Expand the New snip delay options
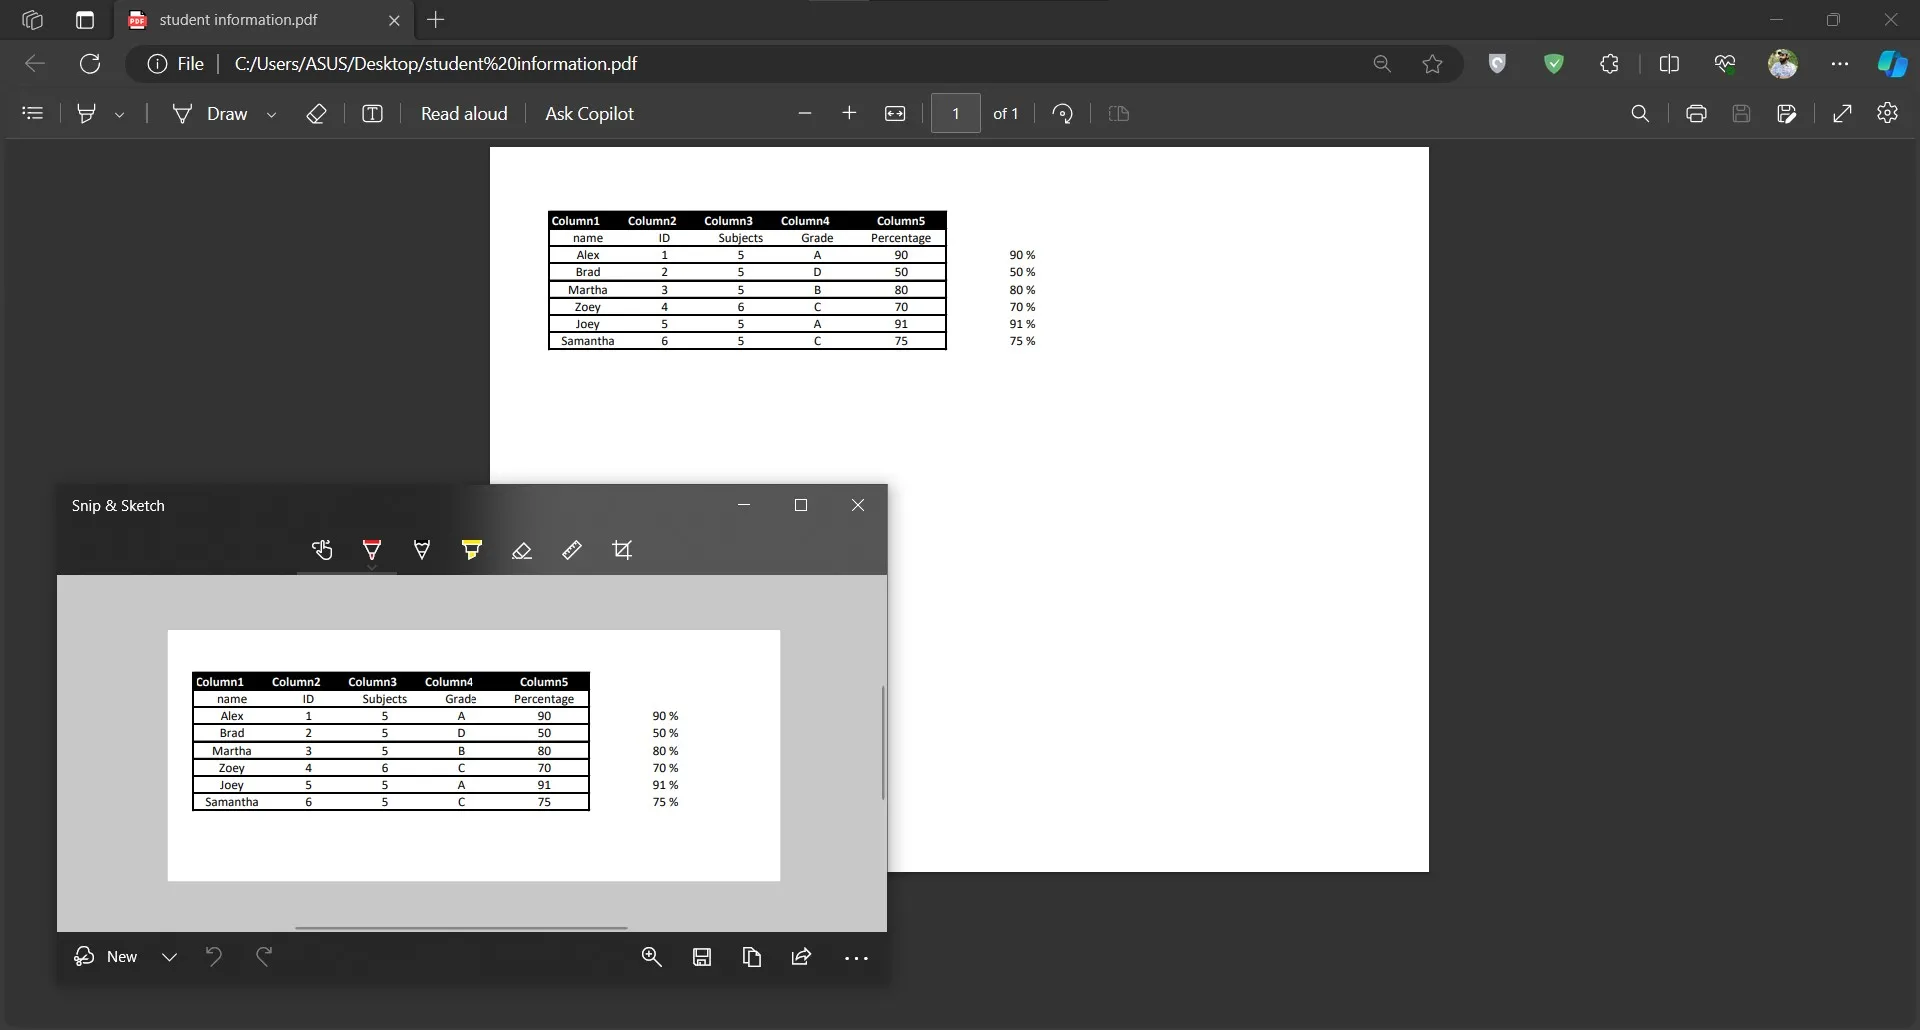This screenshot has width=1920, height=1030. click(170, 957)
